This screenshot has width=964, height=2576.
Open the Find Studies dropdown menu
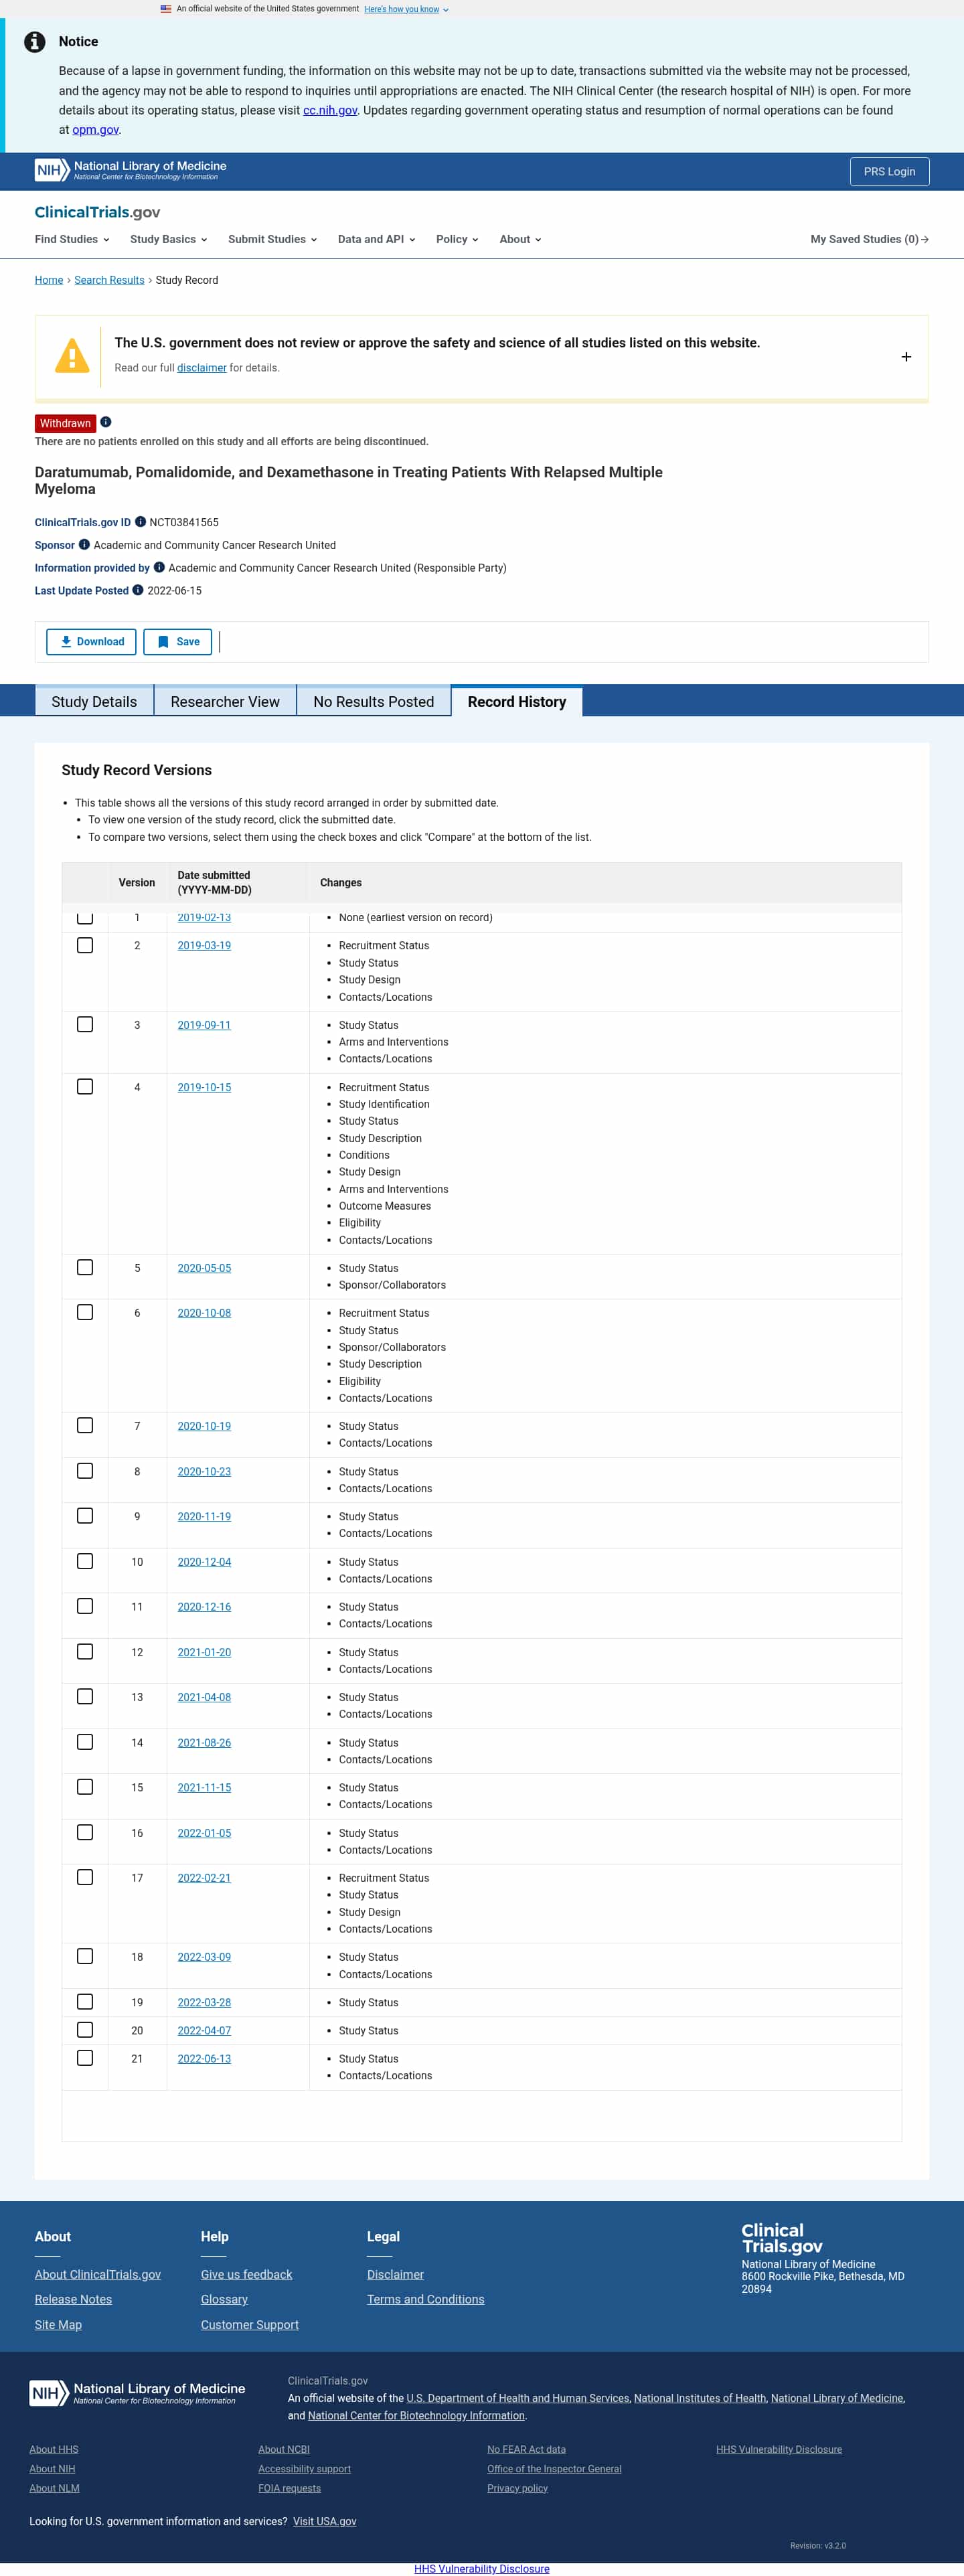[x=72, y=239]
